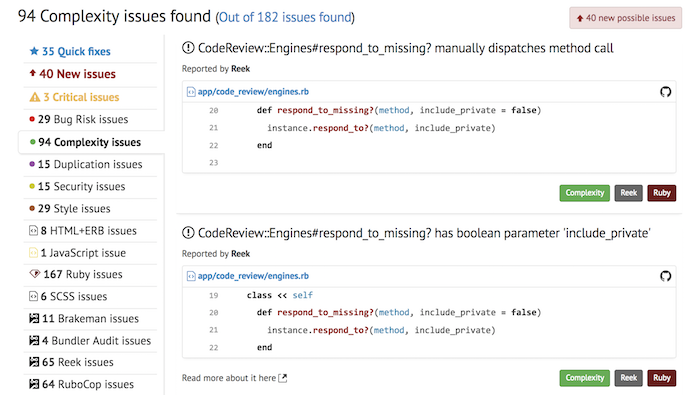Click line number 19 in second snippet

[213, 295]
